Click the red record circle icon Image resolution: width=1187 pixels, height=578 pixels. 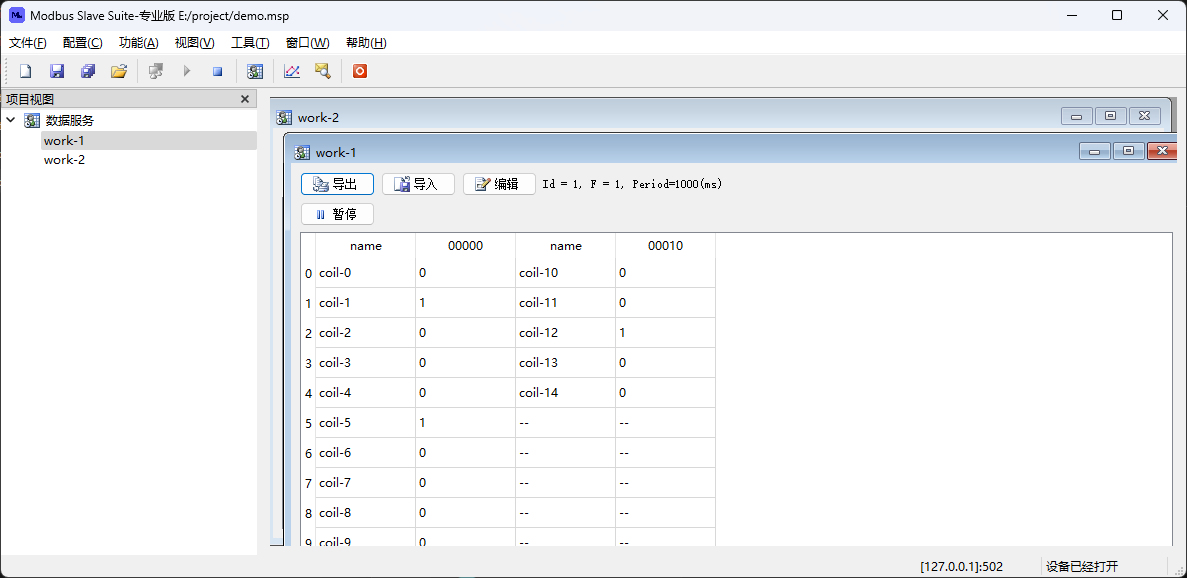360,71
